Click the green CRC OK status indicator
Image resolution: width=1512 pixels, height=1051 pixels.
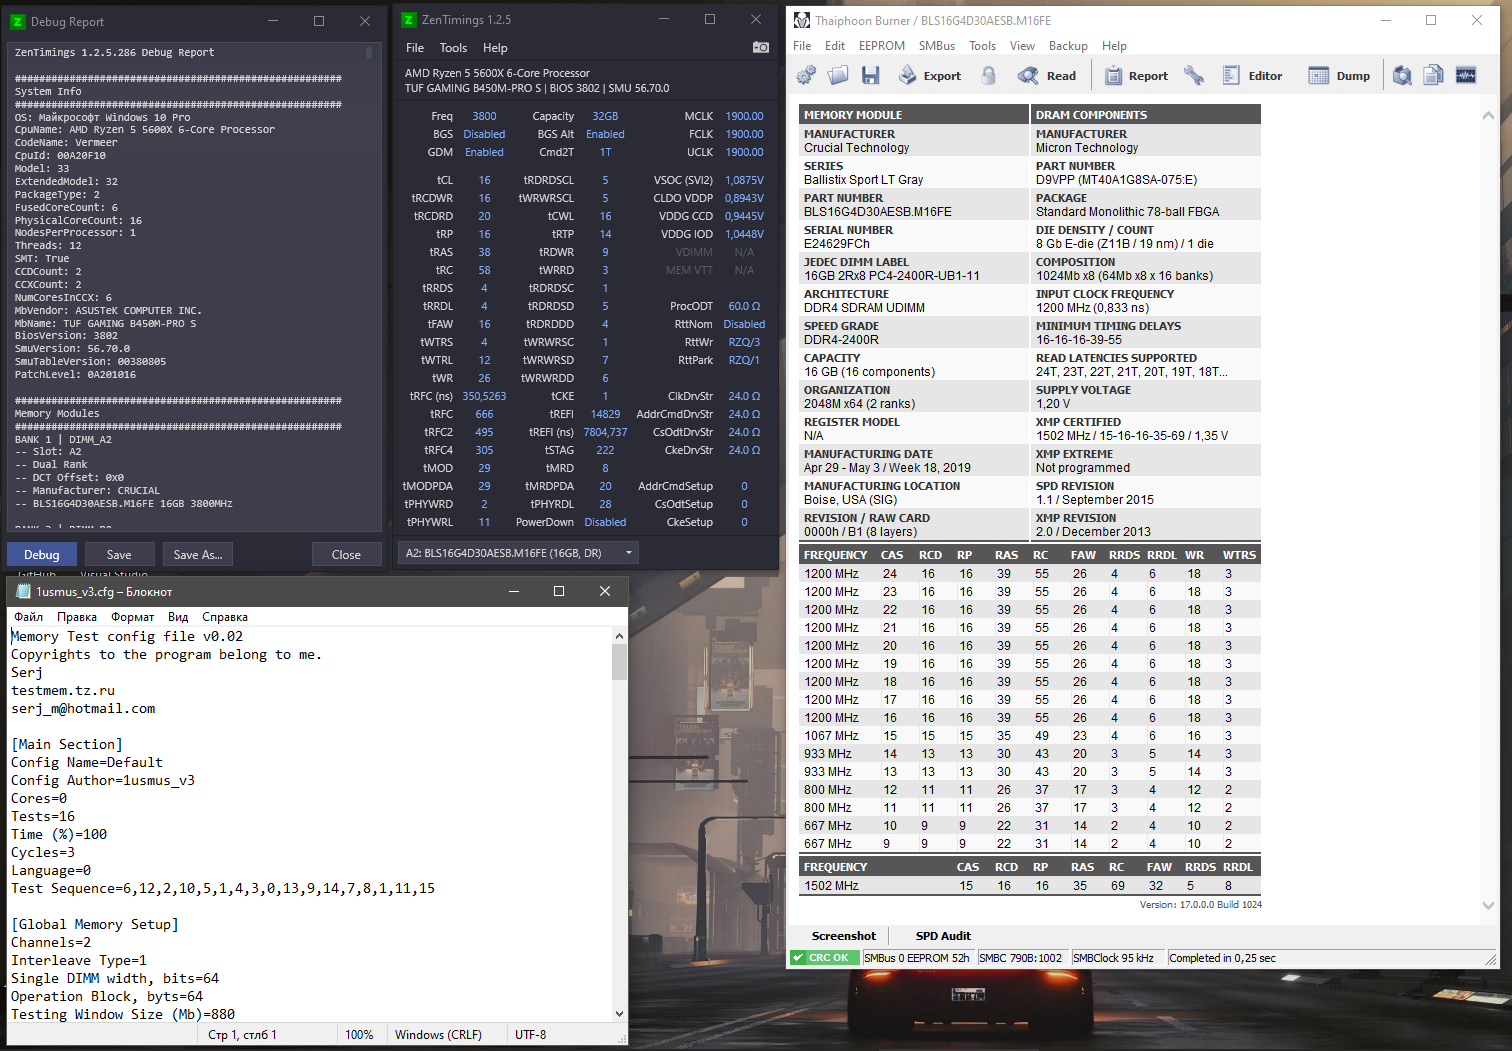pyautogui.click(x=824, y=958)
